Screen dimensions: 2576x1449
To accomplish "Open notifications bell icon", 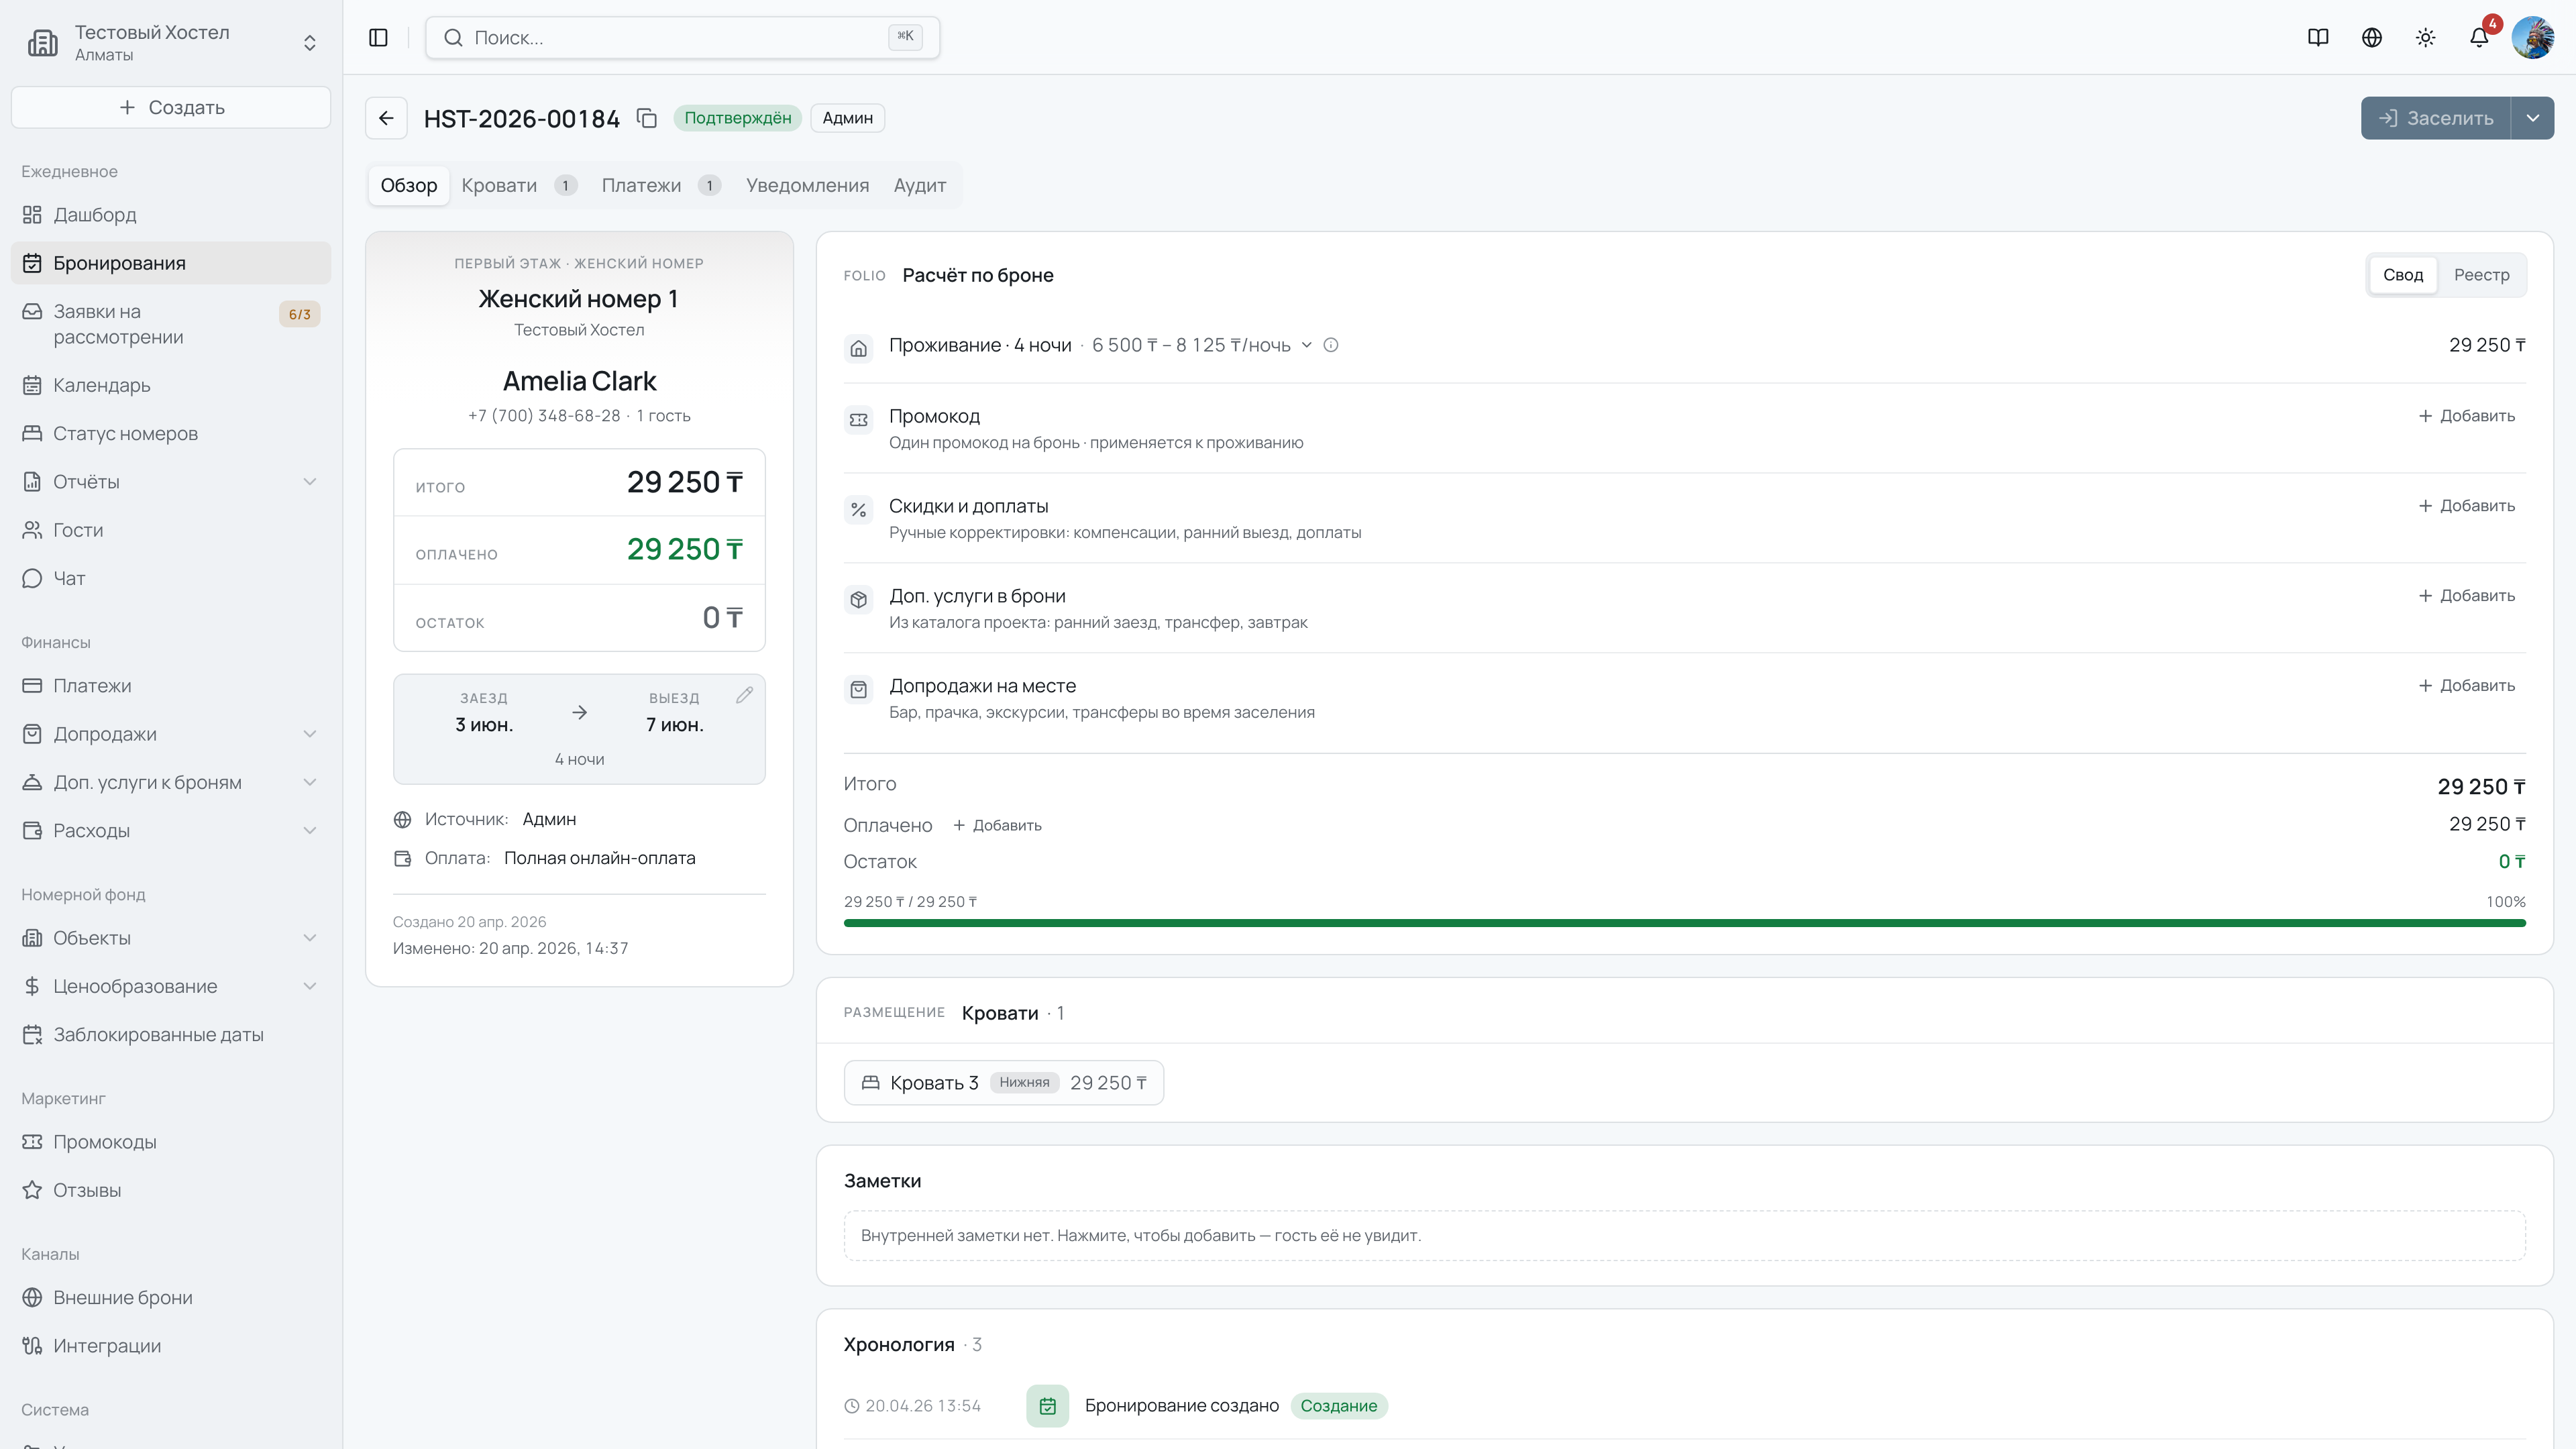I will click(x=2479, y=37).
